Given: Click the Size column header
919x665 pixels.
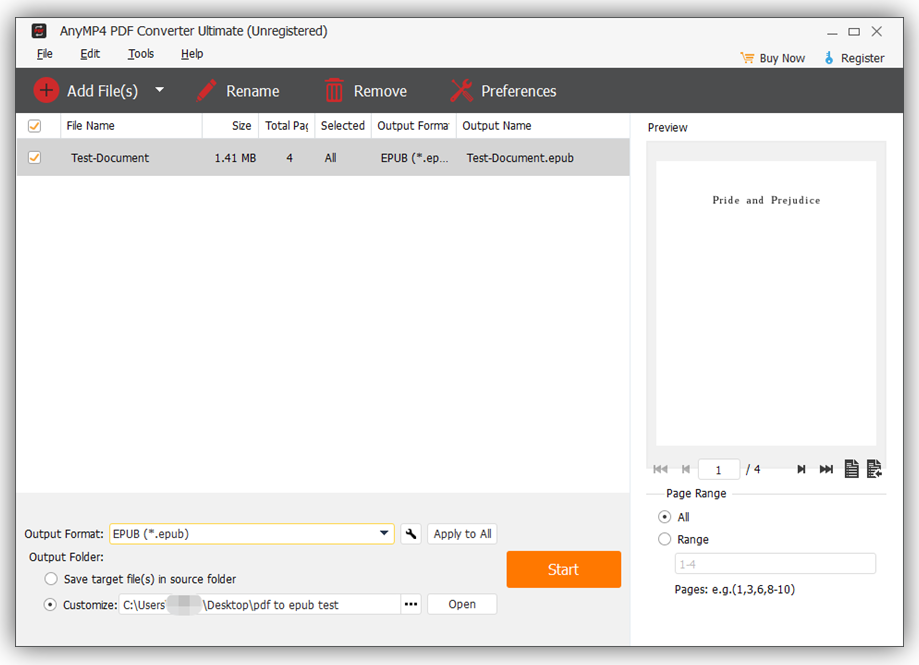Looking at the screenshot, I should point(230,126).
